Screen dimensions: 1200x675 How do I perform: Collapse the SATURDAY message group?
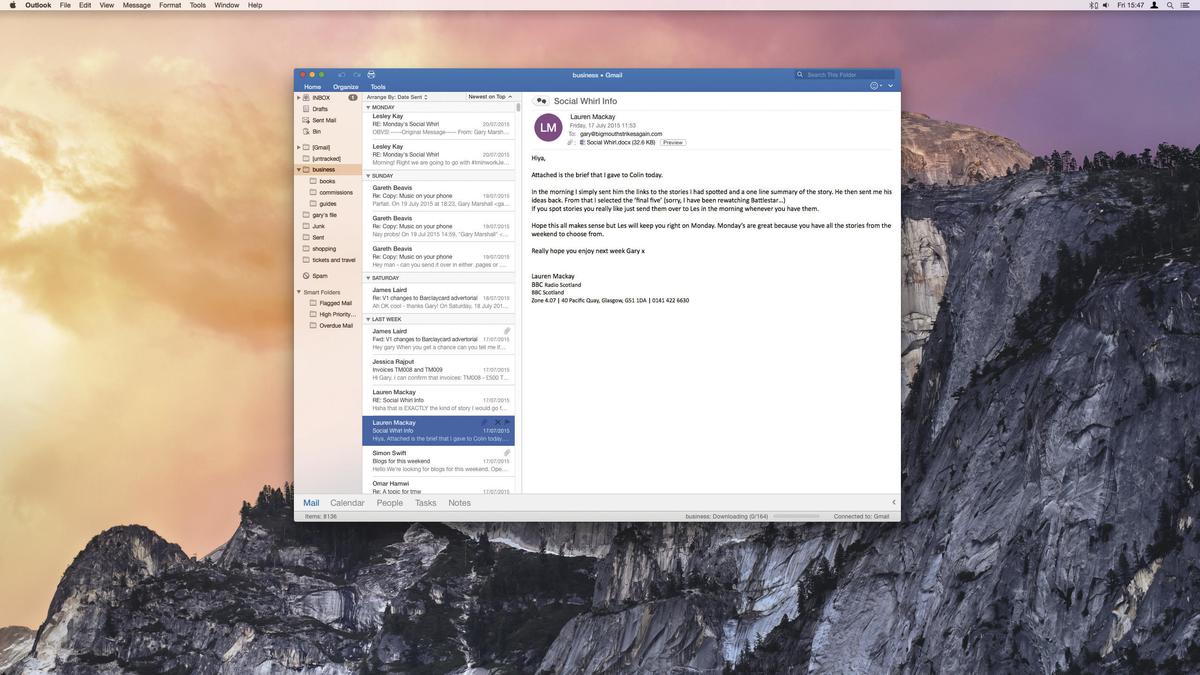(x=368, y=278)
